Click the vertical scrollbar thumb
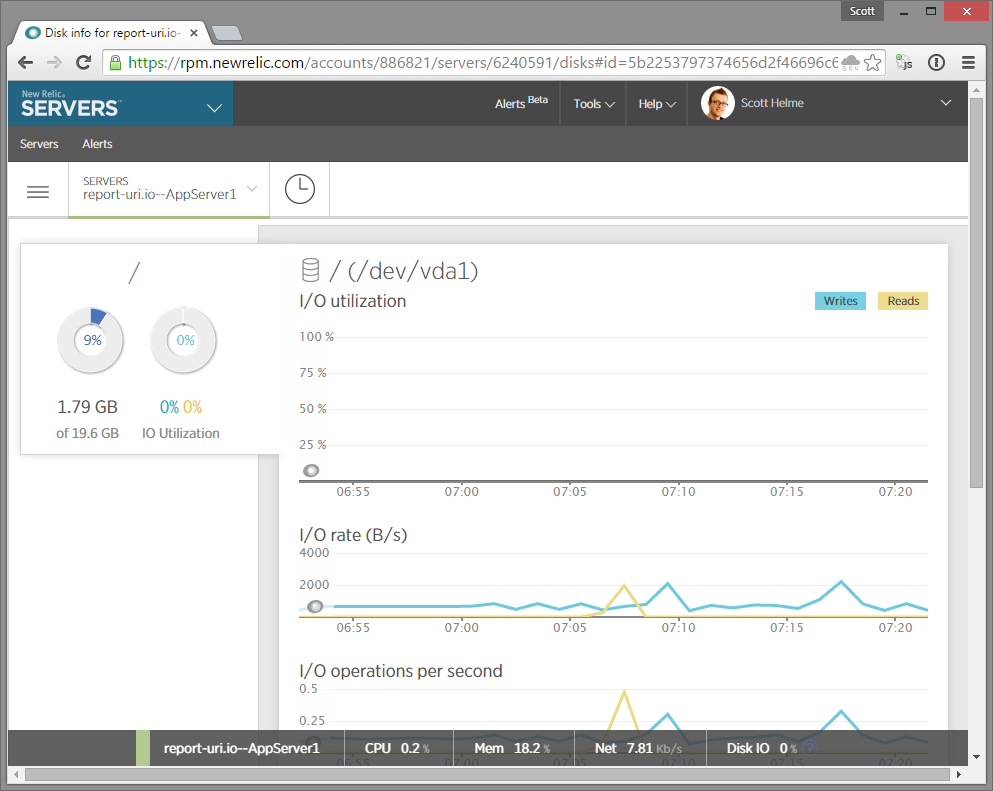Image resolution: width=993 pixels, height=791 pixels. pos(976,292)
